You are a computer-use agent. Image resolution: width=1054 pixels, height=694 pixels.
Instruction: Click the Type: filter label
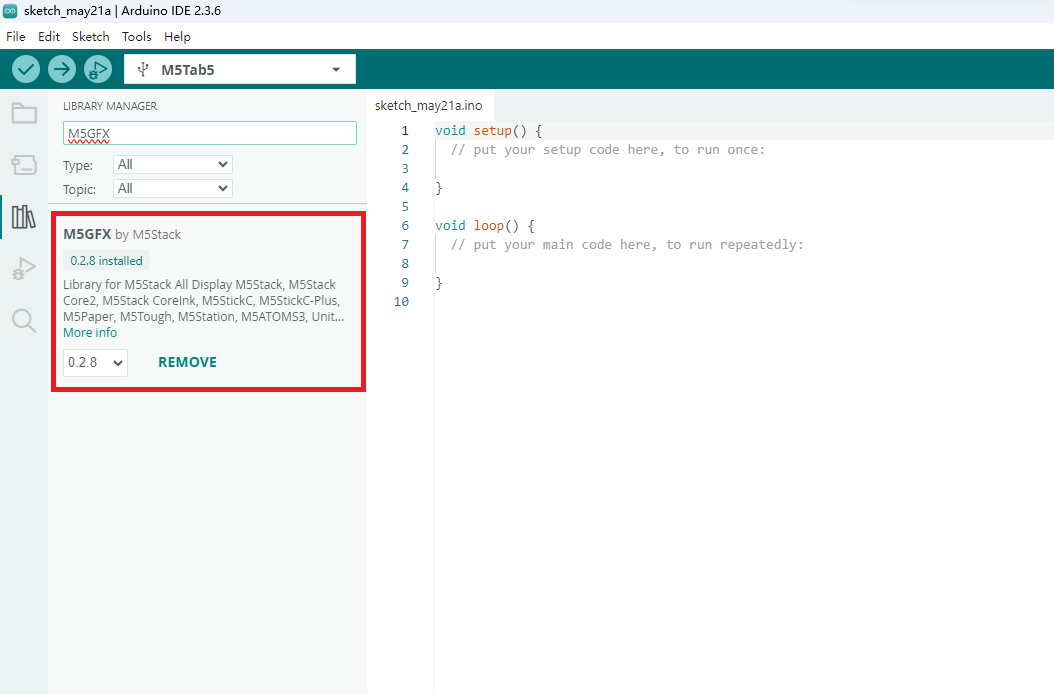pyautogui.click(x=78, y=165)
